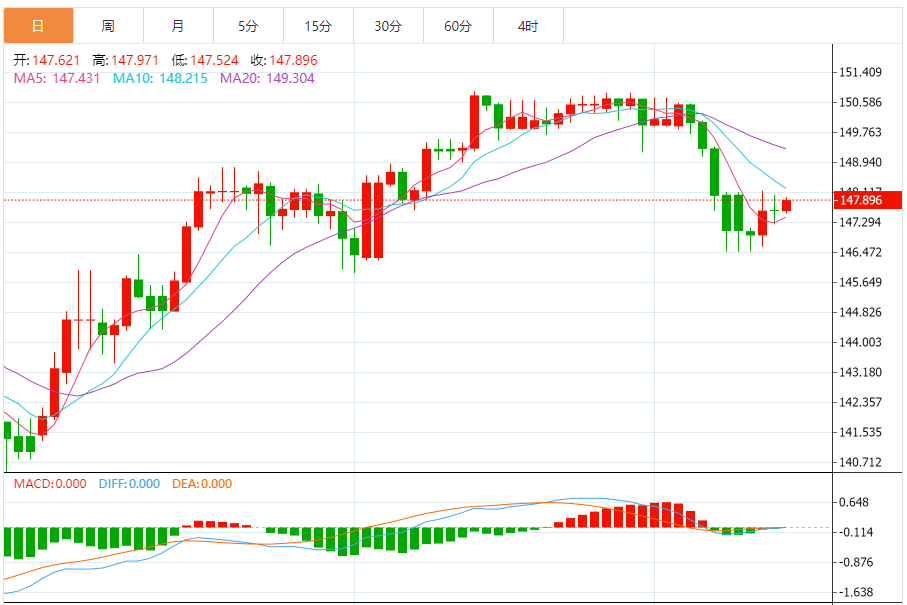Click the latest red candlestick at right edge
The height and width of the screenshot is (605, 907).
(787, 205)
